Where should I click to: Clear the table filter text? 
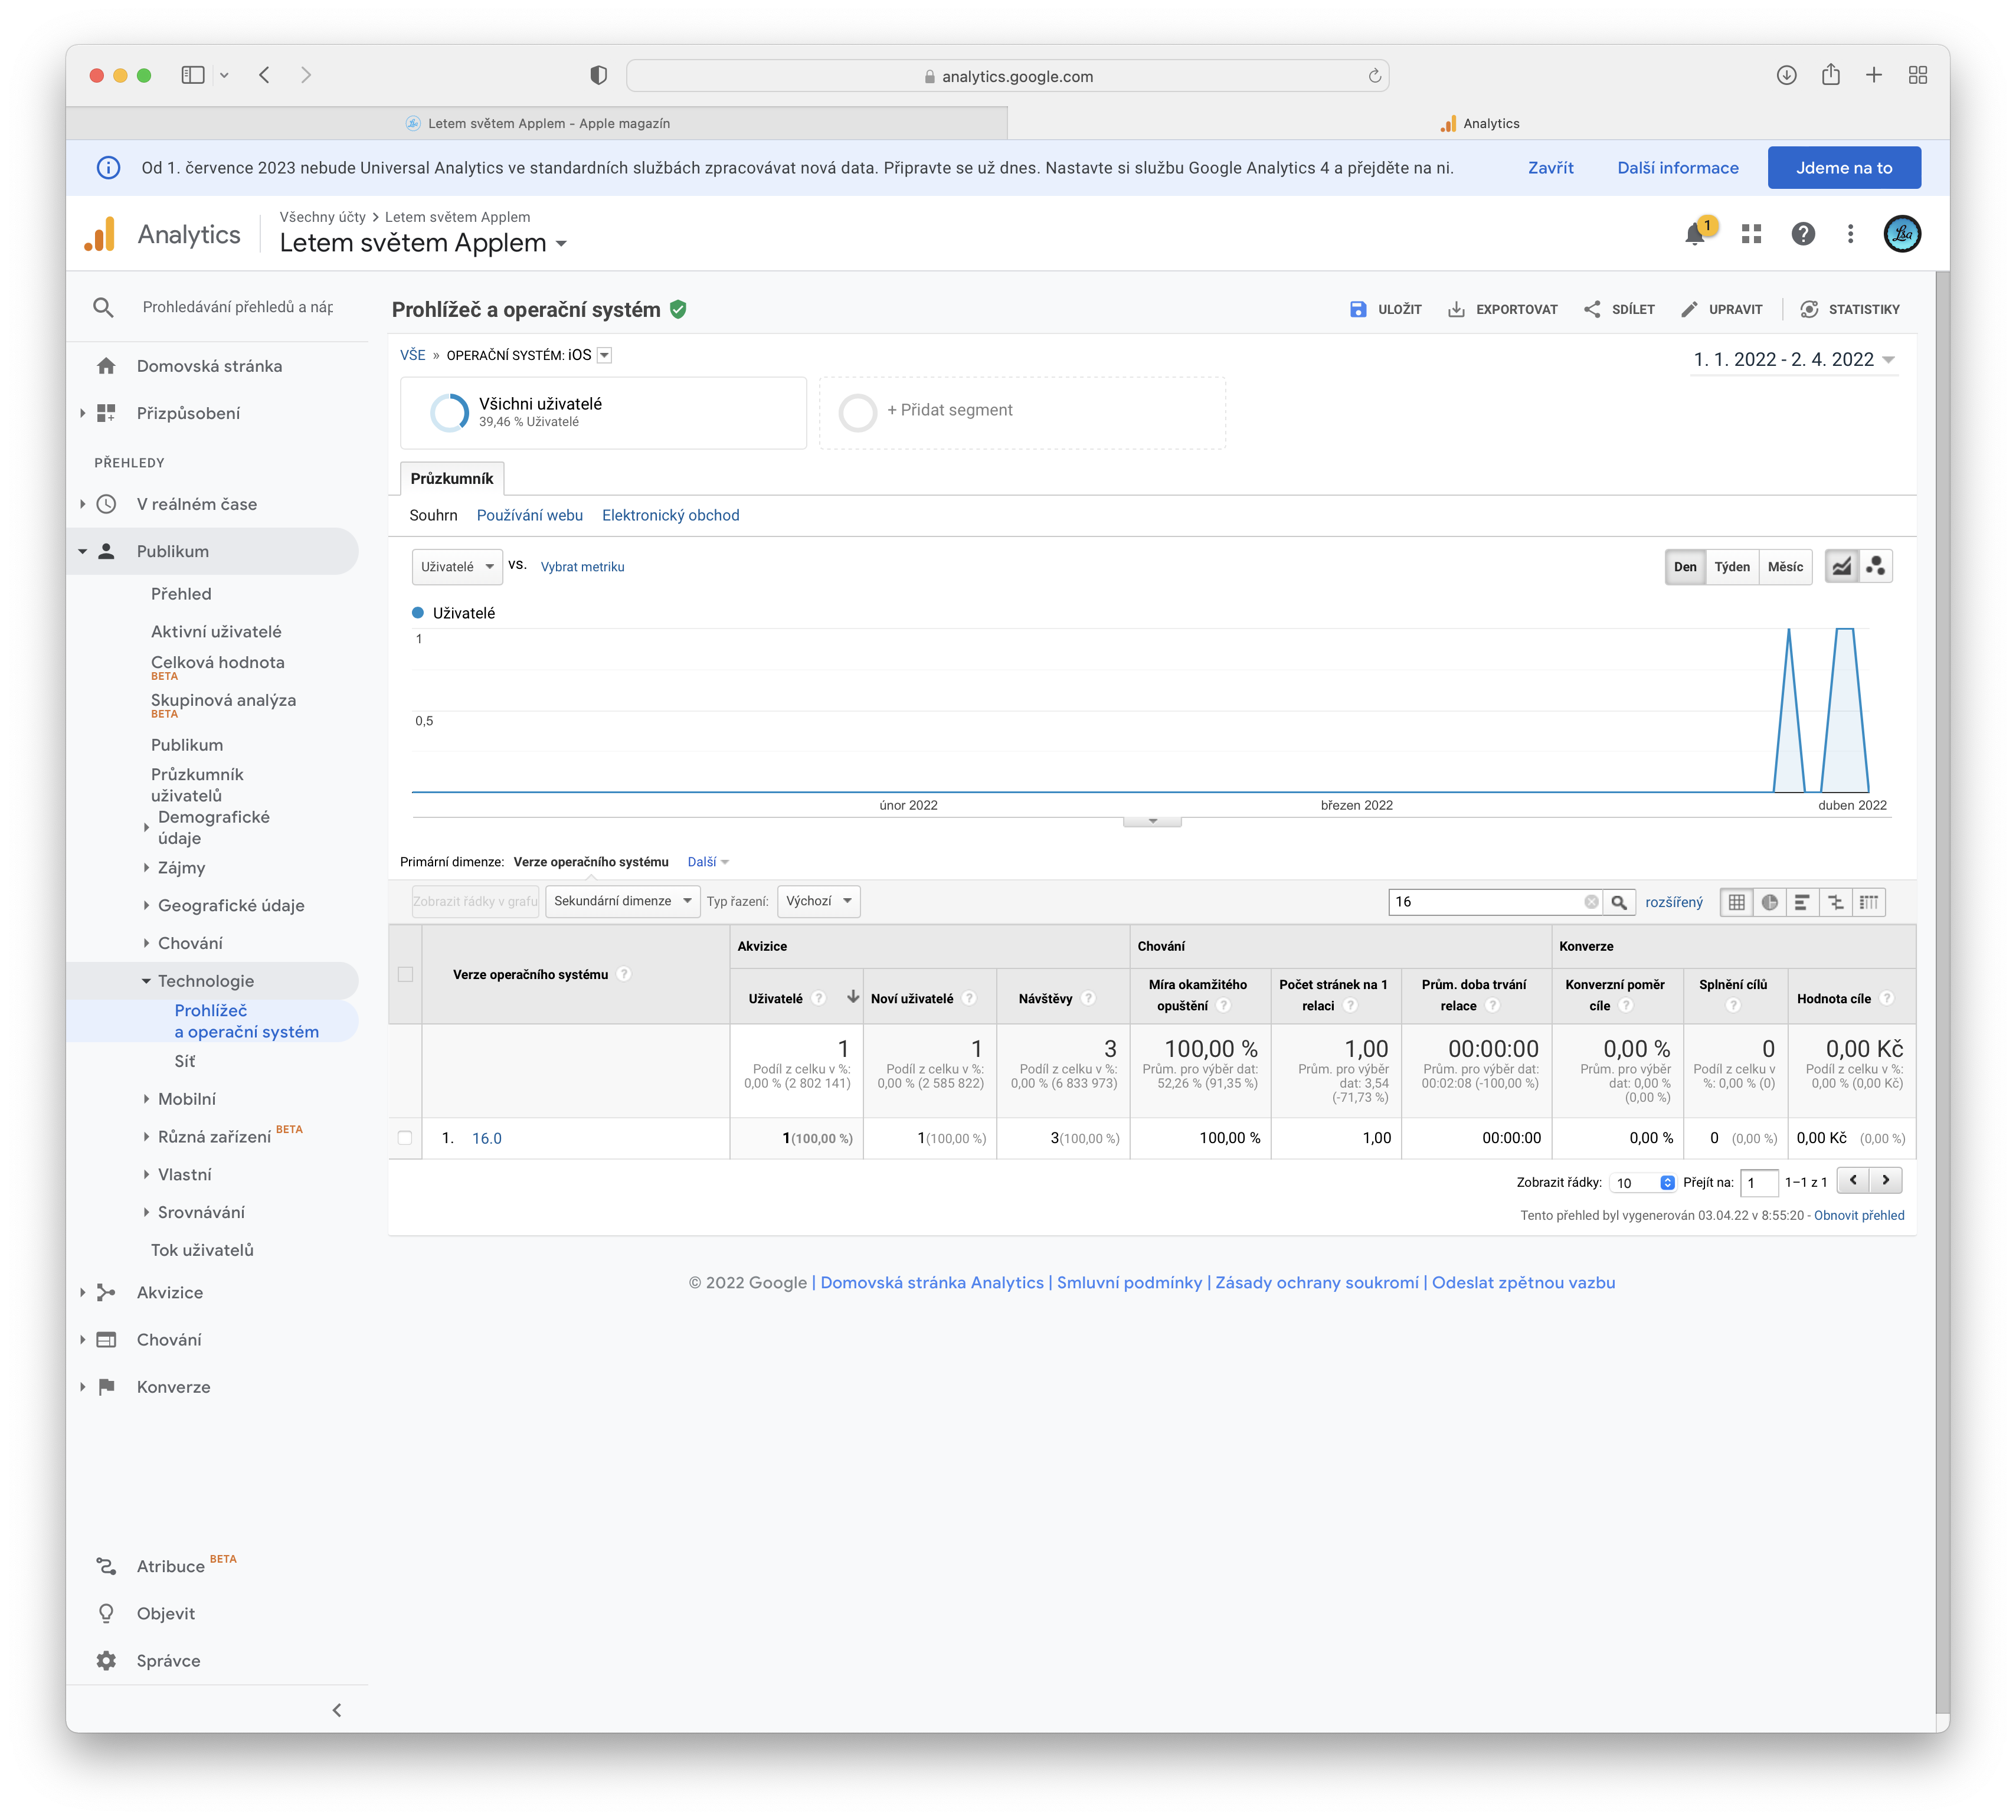(1590, 902)
